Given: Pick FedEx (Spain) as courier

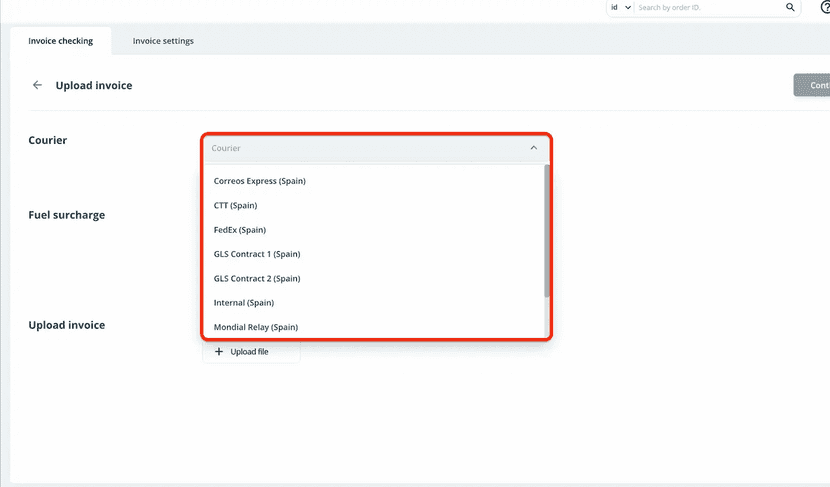Looking at the screenshot, I should [x=240, y=230].
